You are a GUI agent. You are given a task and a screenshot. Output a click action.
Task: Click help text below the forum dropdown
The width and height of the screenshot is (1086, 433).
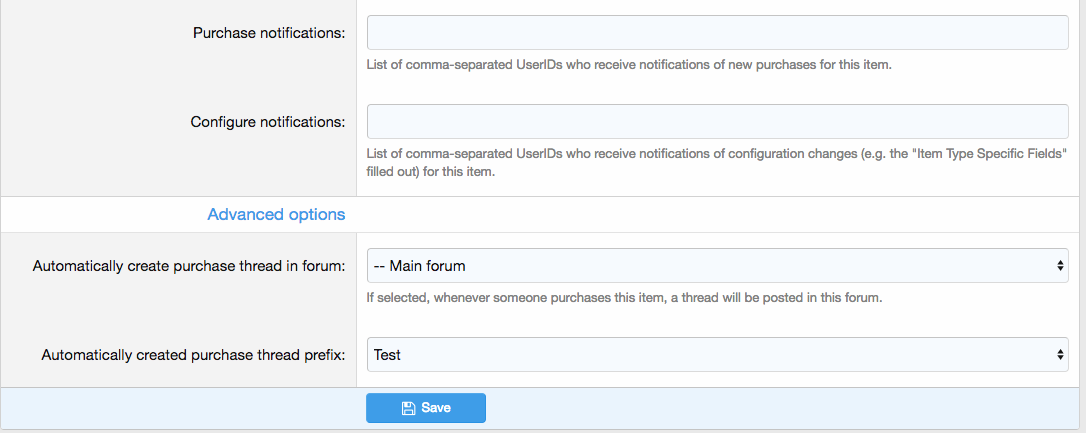pos(624,298)
